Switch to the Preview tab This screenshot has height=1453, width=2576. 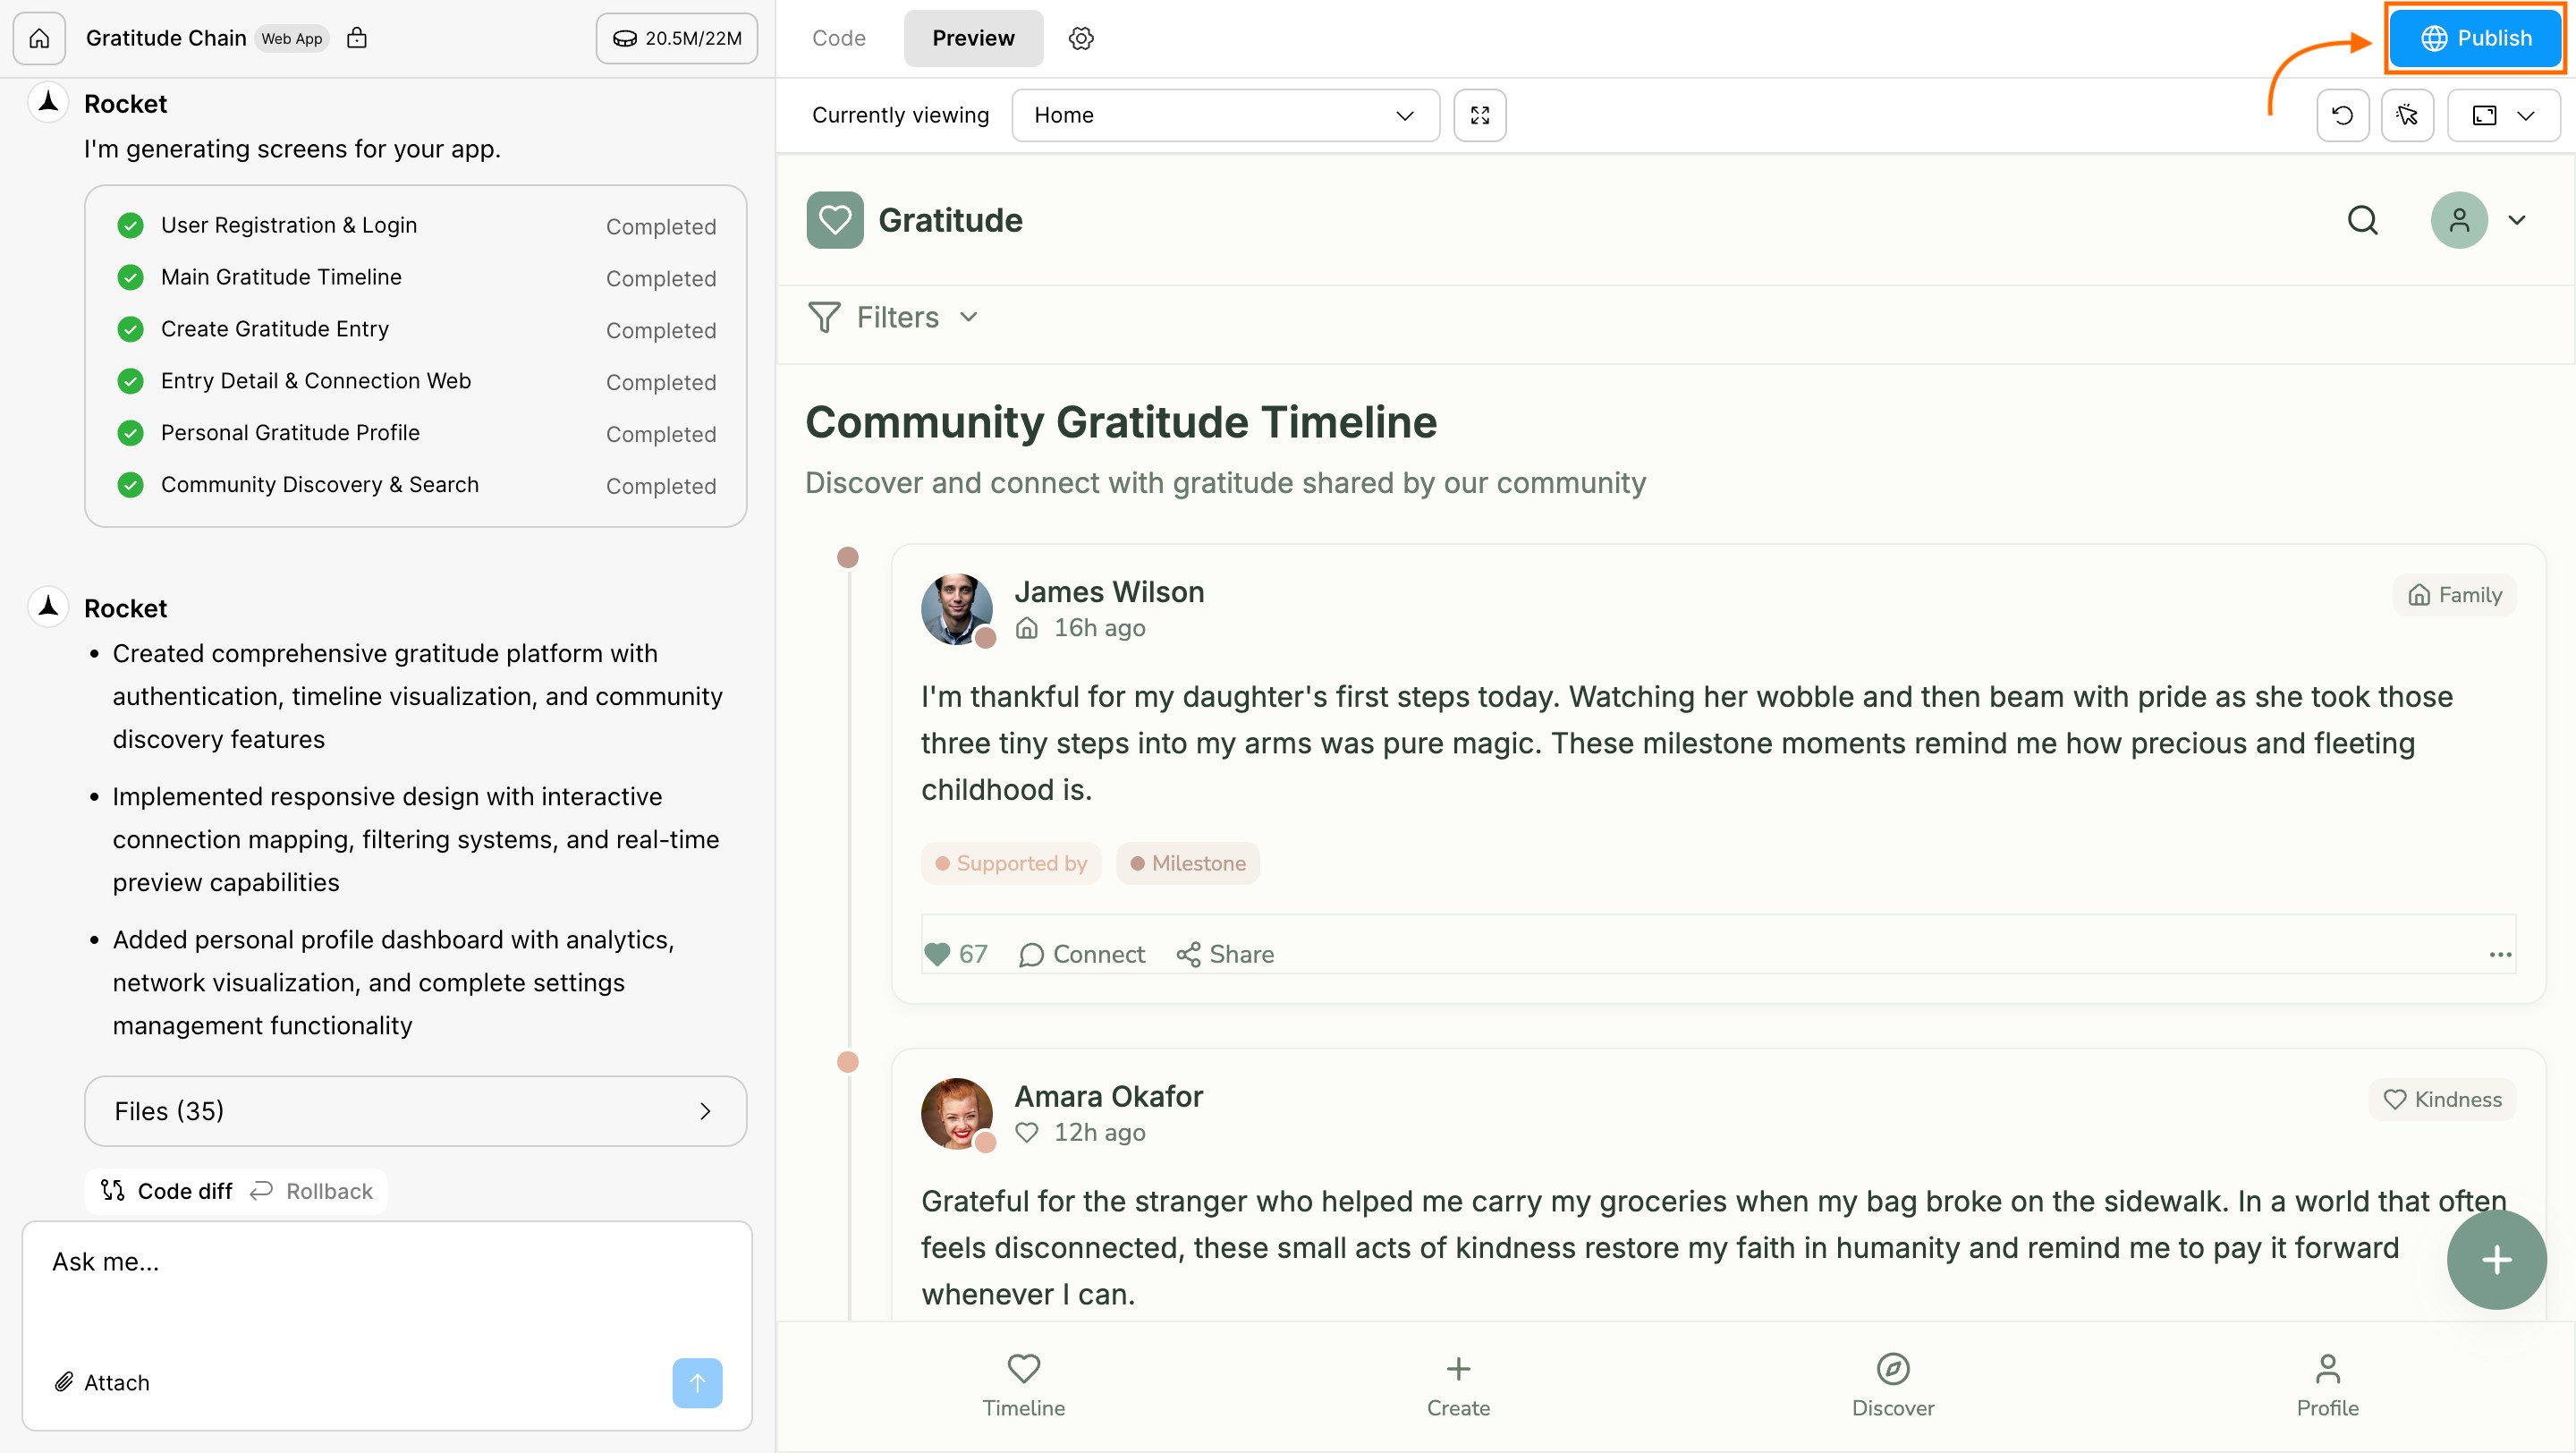[x=973, y=38]
